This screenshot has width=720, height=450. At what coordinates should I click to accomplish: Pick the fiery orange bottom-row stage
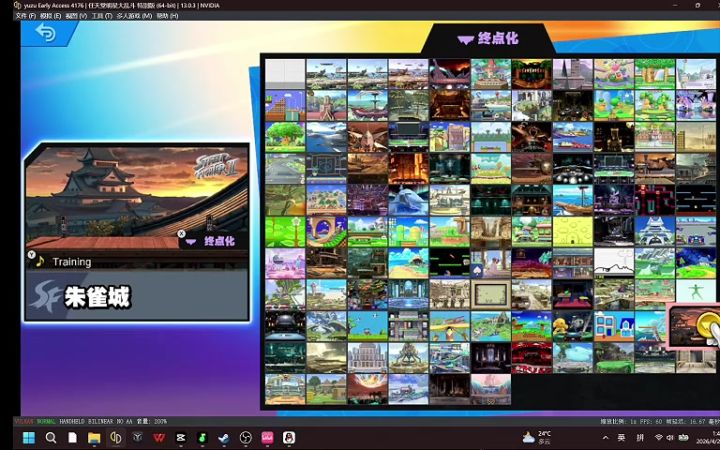(367, 389)
